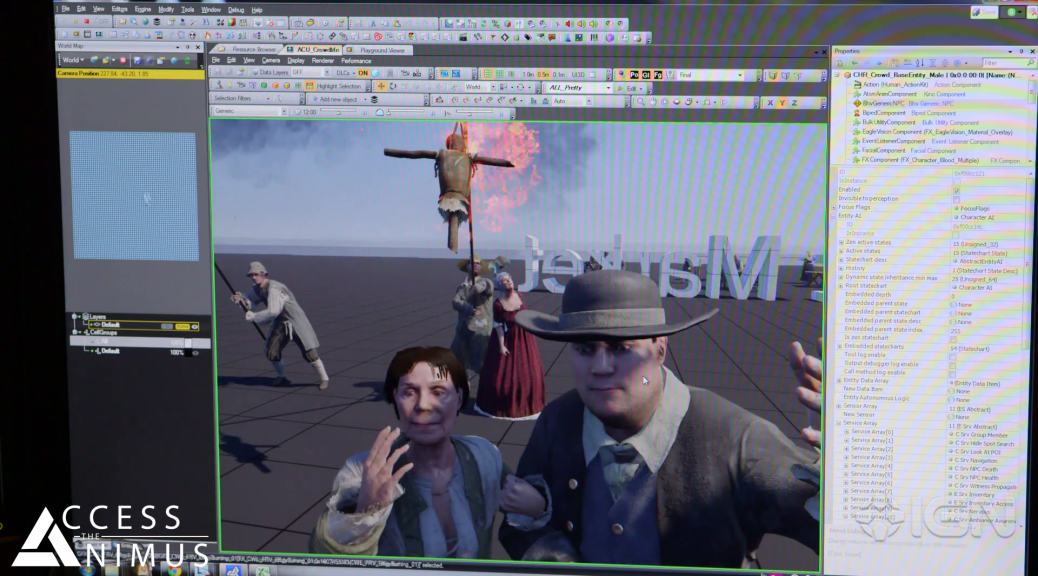
Task: Toggle the Enabled checkbox in Properties
Action: 956,189
